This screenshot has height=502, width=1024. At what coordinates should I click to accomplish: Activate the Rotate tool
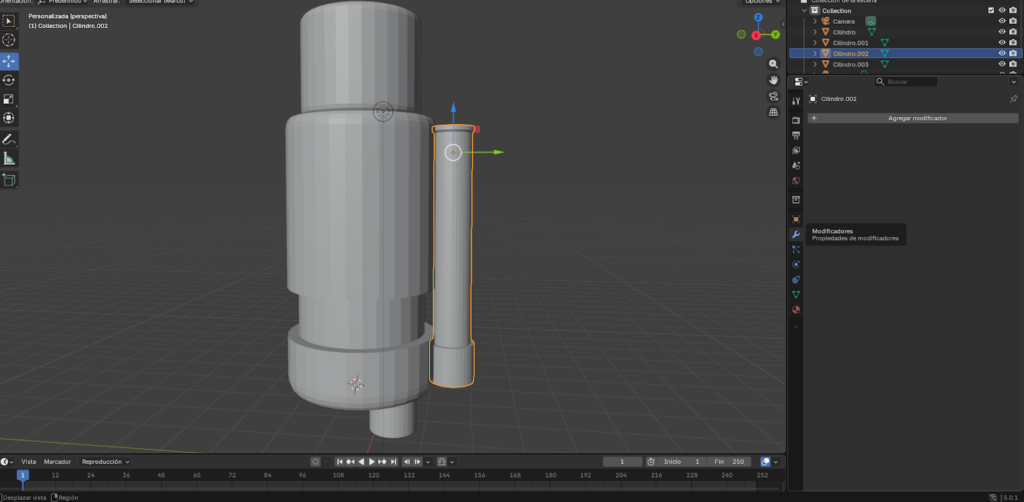9,80
